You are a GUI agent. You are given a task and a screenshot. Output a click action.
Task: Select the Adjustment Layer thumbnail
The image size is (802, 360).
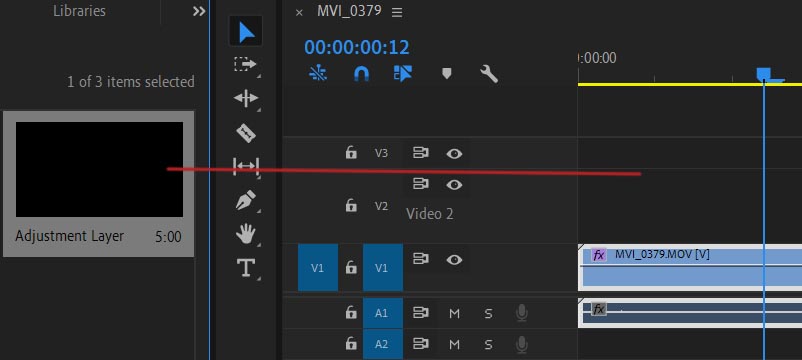tap(99, 169)
